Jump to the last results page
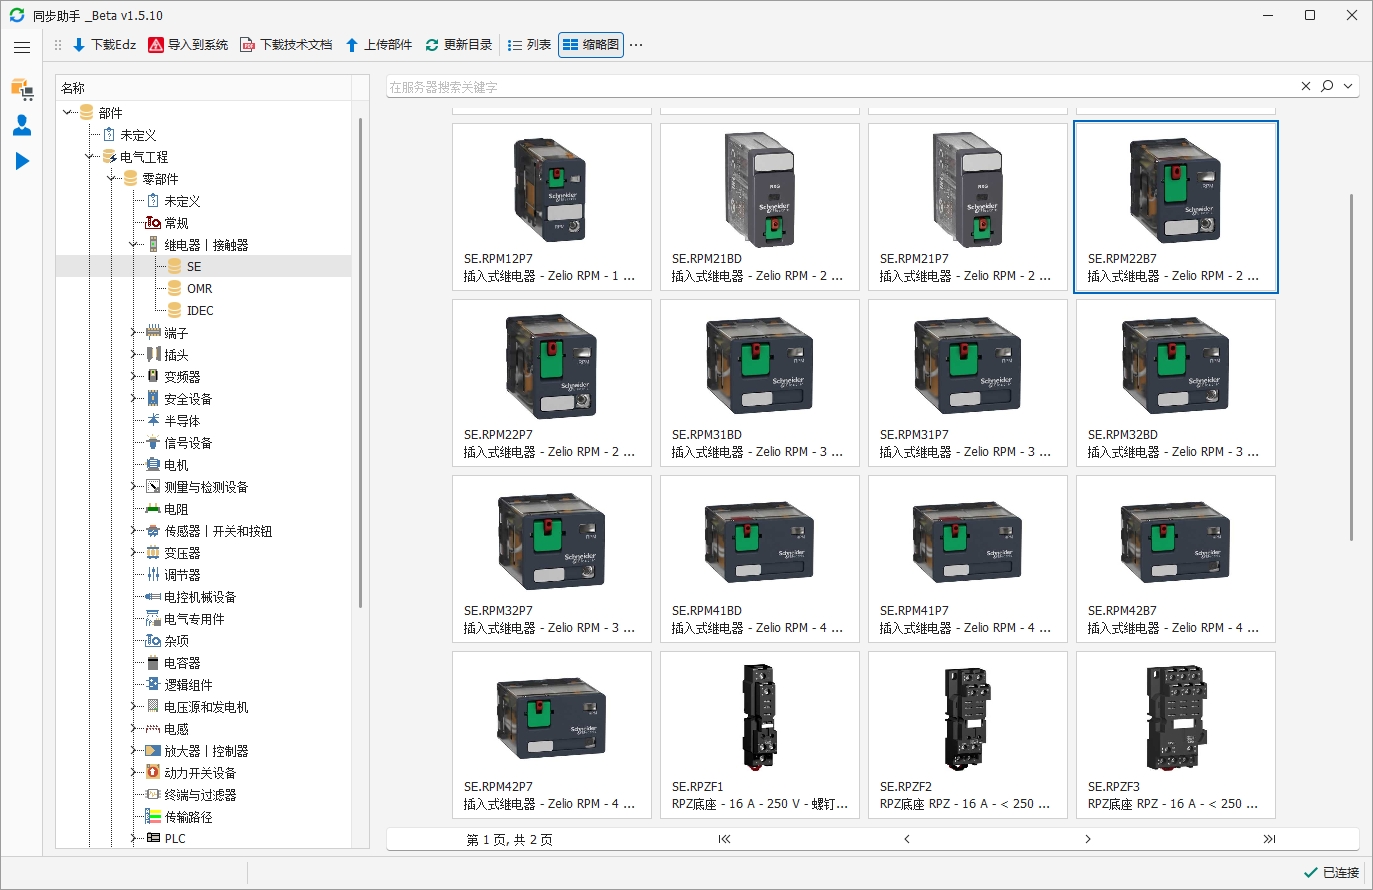1373x890 pixels. pyautogui.click(x=1269, y=839)
